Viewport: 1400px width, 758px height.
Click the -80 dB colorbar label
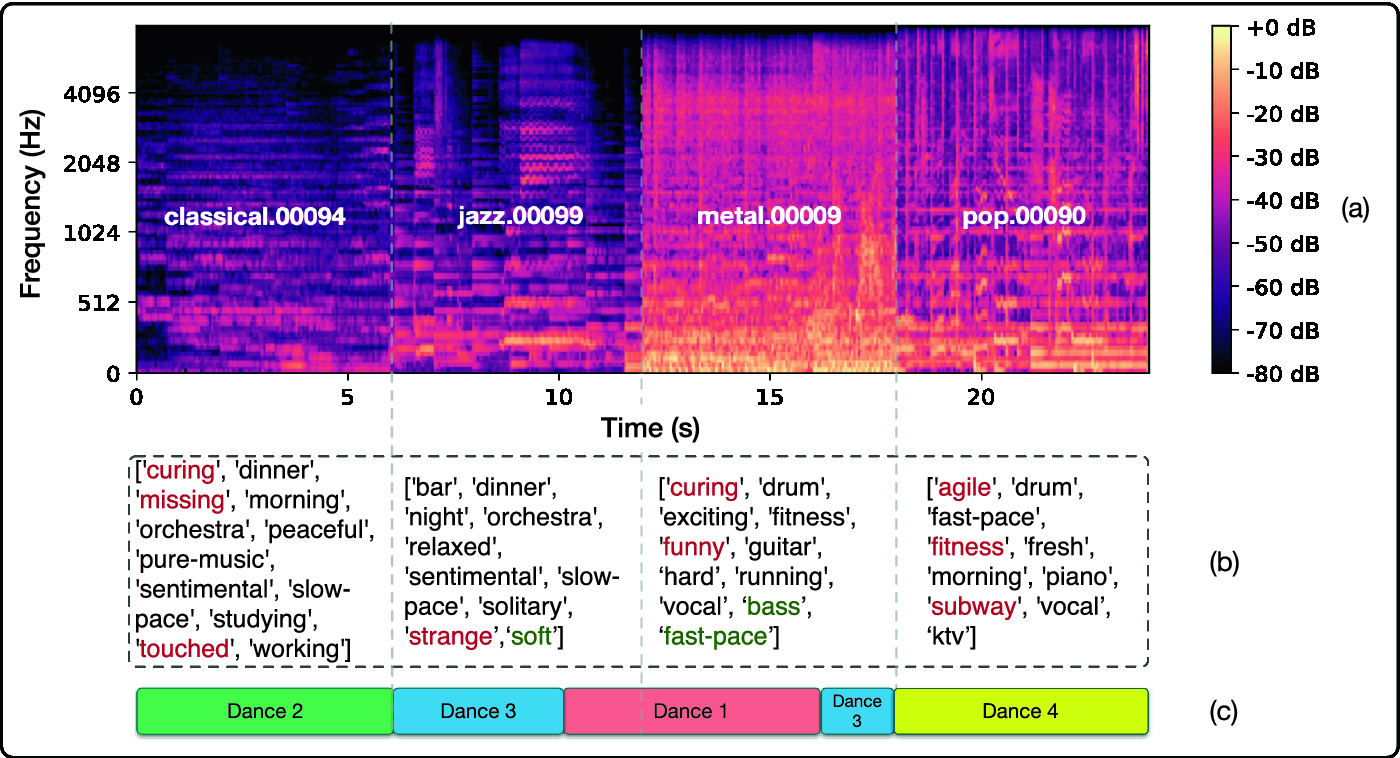[1283, 373]
